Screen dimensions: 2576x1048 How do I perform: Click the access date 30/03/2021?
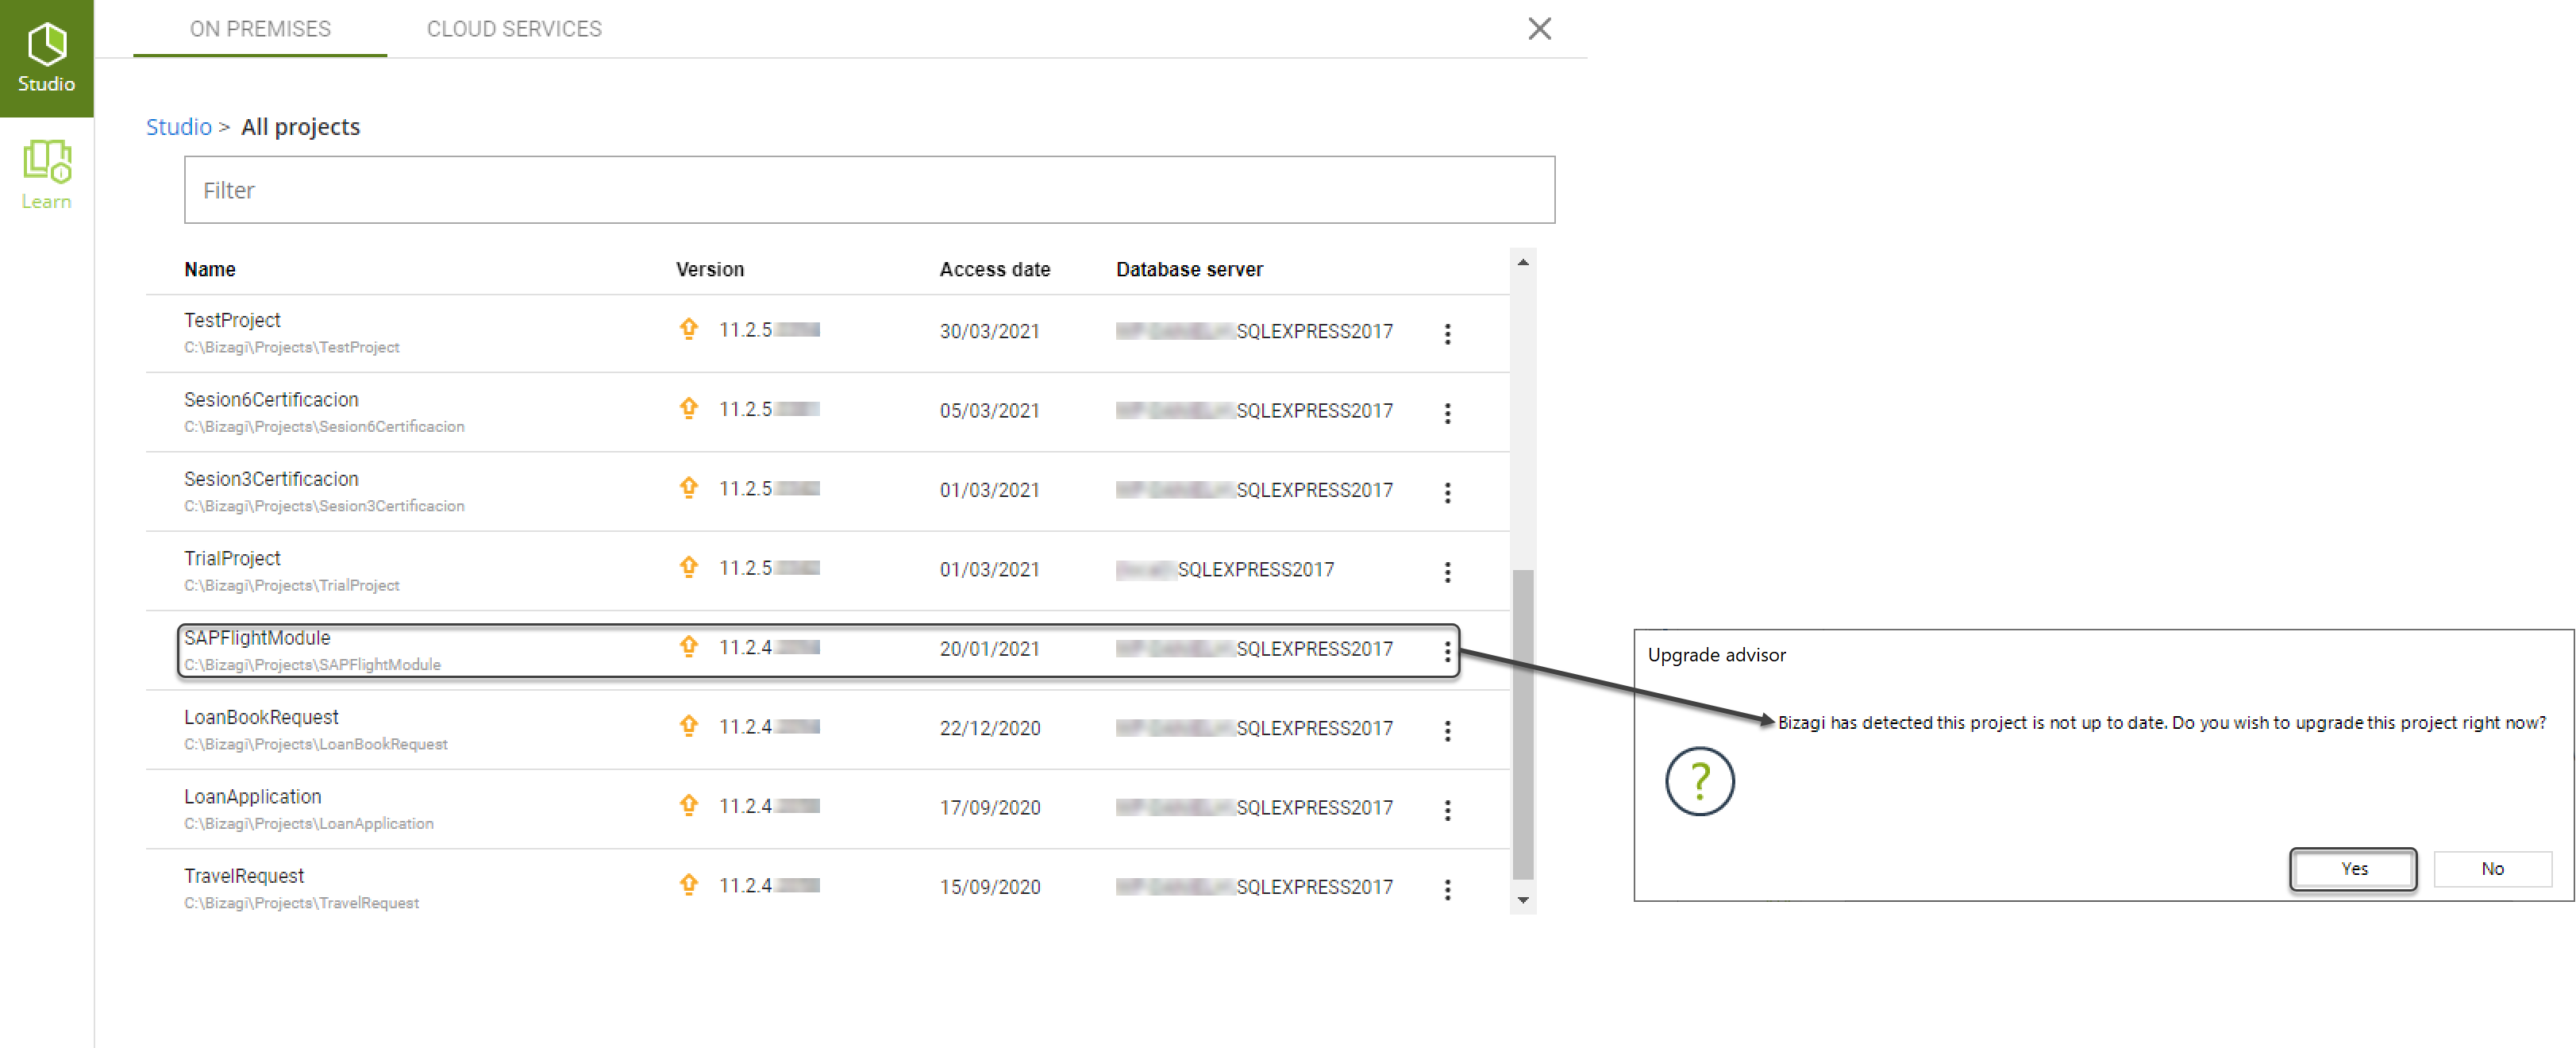click(x=989, y=331)
